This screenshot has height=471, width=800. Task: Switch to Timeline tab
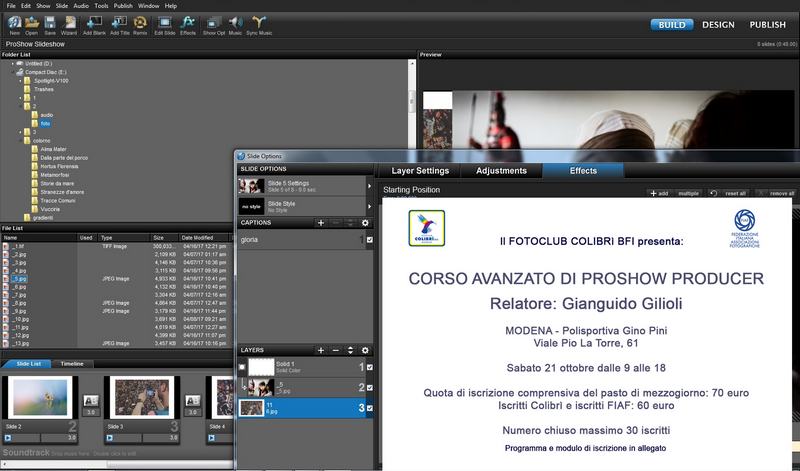tap(72, 364)
